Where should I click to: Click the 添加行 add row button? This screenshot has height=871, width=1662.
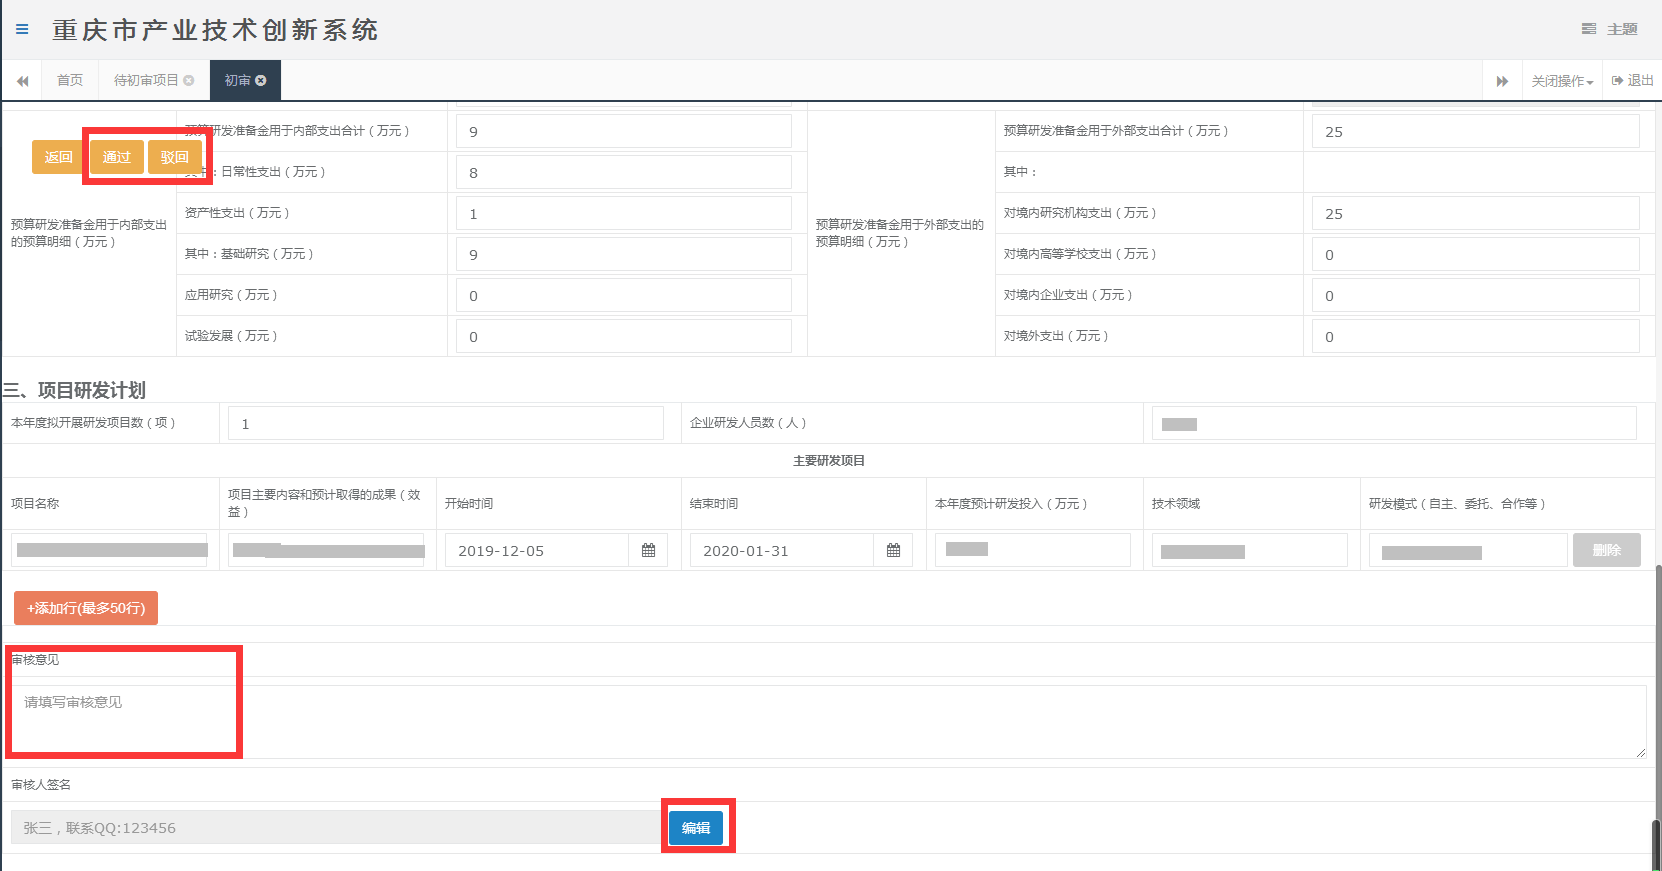pos(86,608)
